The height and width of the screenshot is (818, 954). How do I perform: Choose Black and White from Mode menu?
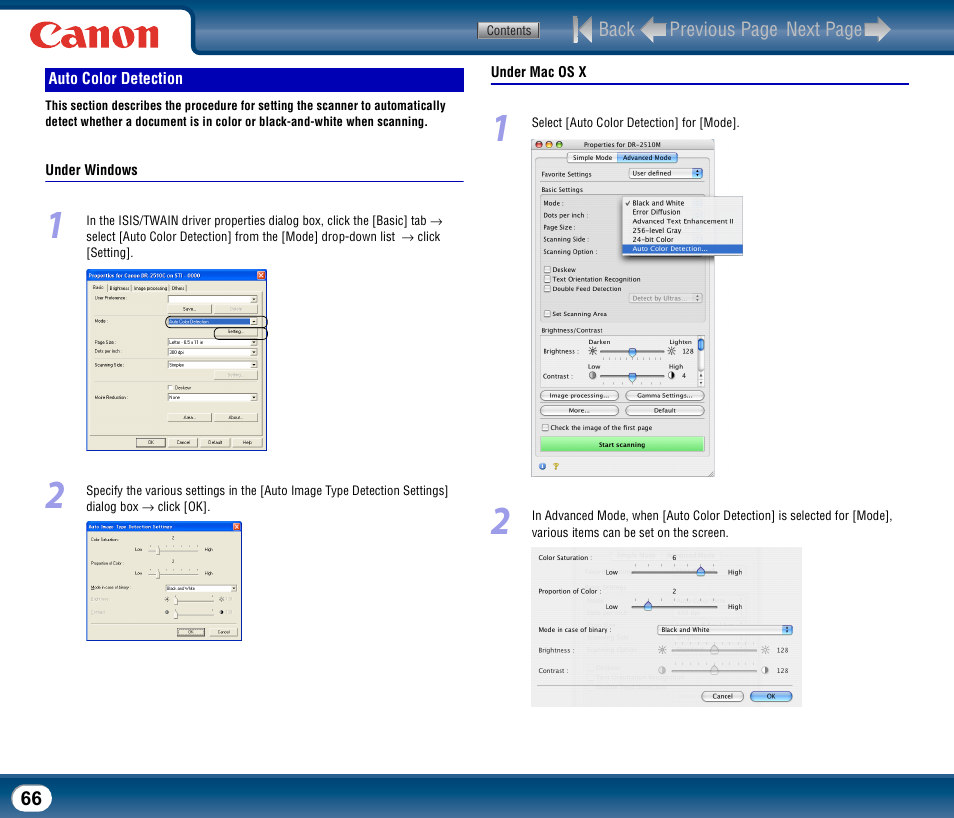pyautogui.click(x=682, y=203)
